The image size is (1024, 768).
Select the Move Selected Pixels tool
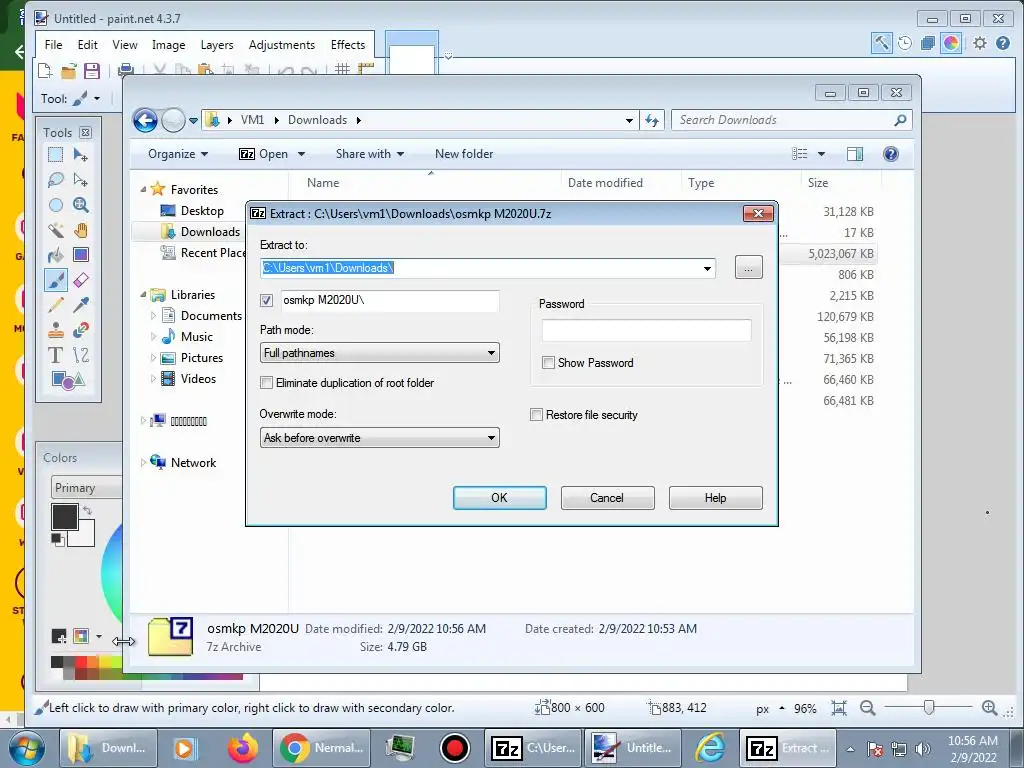click(x=81, y=155)
